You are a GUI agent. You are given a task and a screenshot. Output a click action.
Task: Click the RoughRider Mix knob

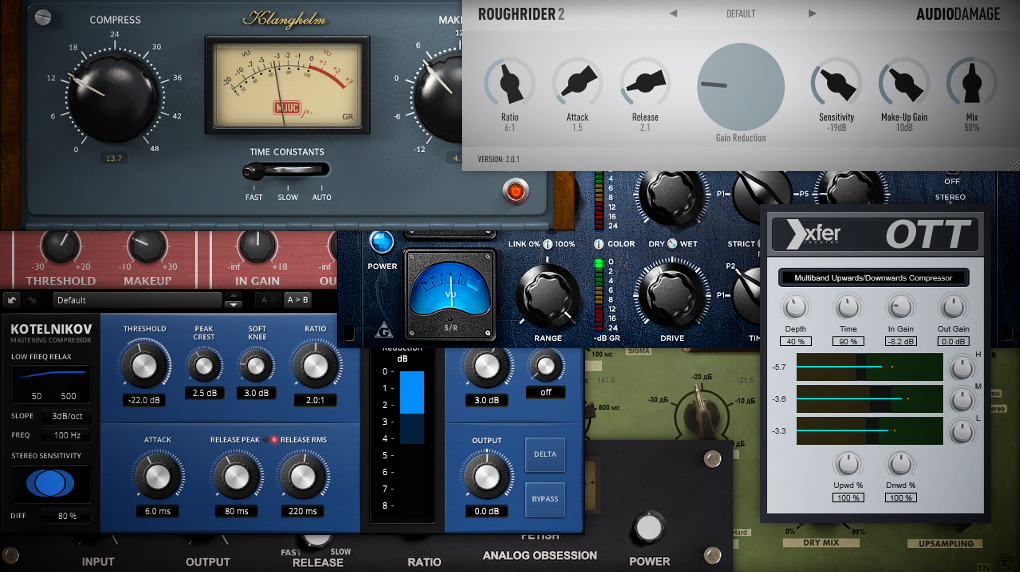tap(972, 83)
